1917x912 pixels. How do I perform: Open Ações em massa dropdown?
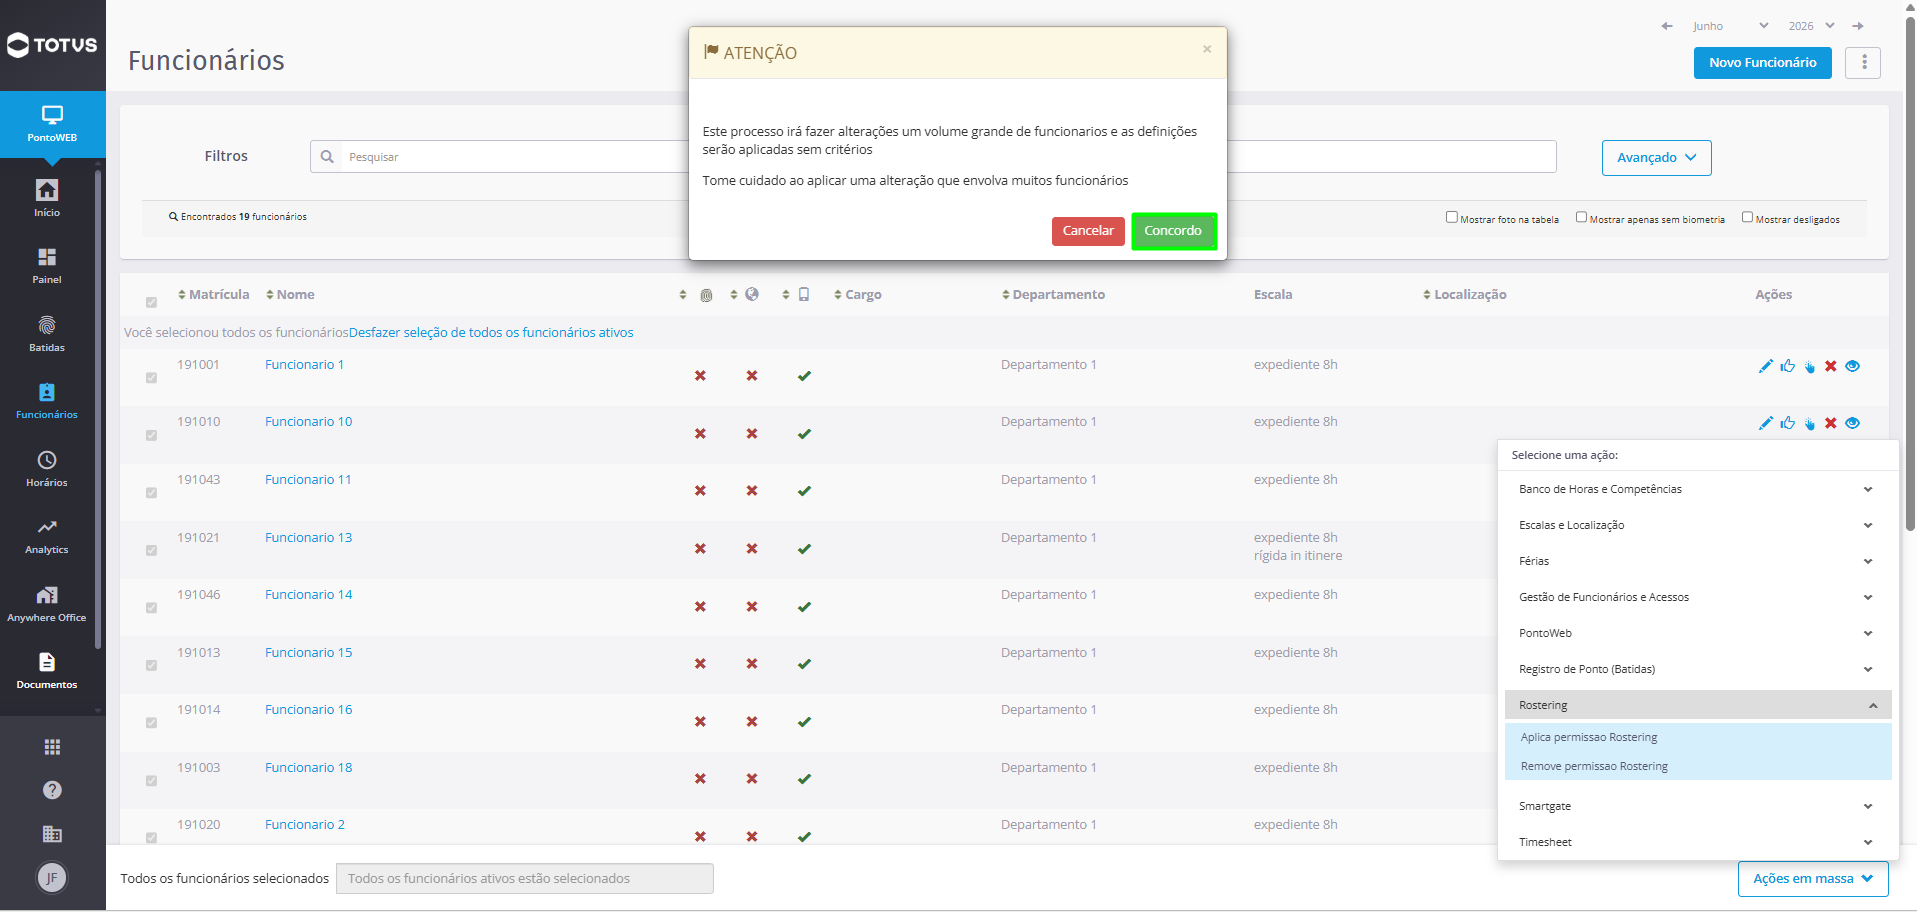[1813, 879]
